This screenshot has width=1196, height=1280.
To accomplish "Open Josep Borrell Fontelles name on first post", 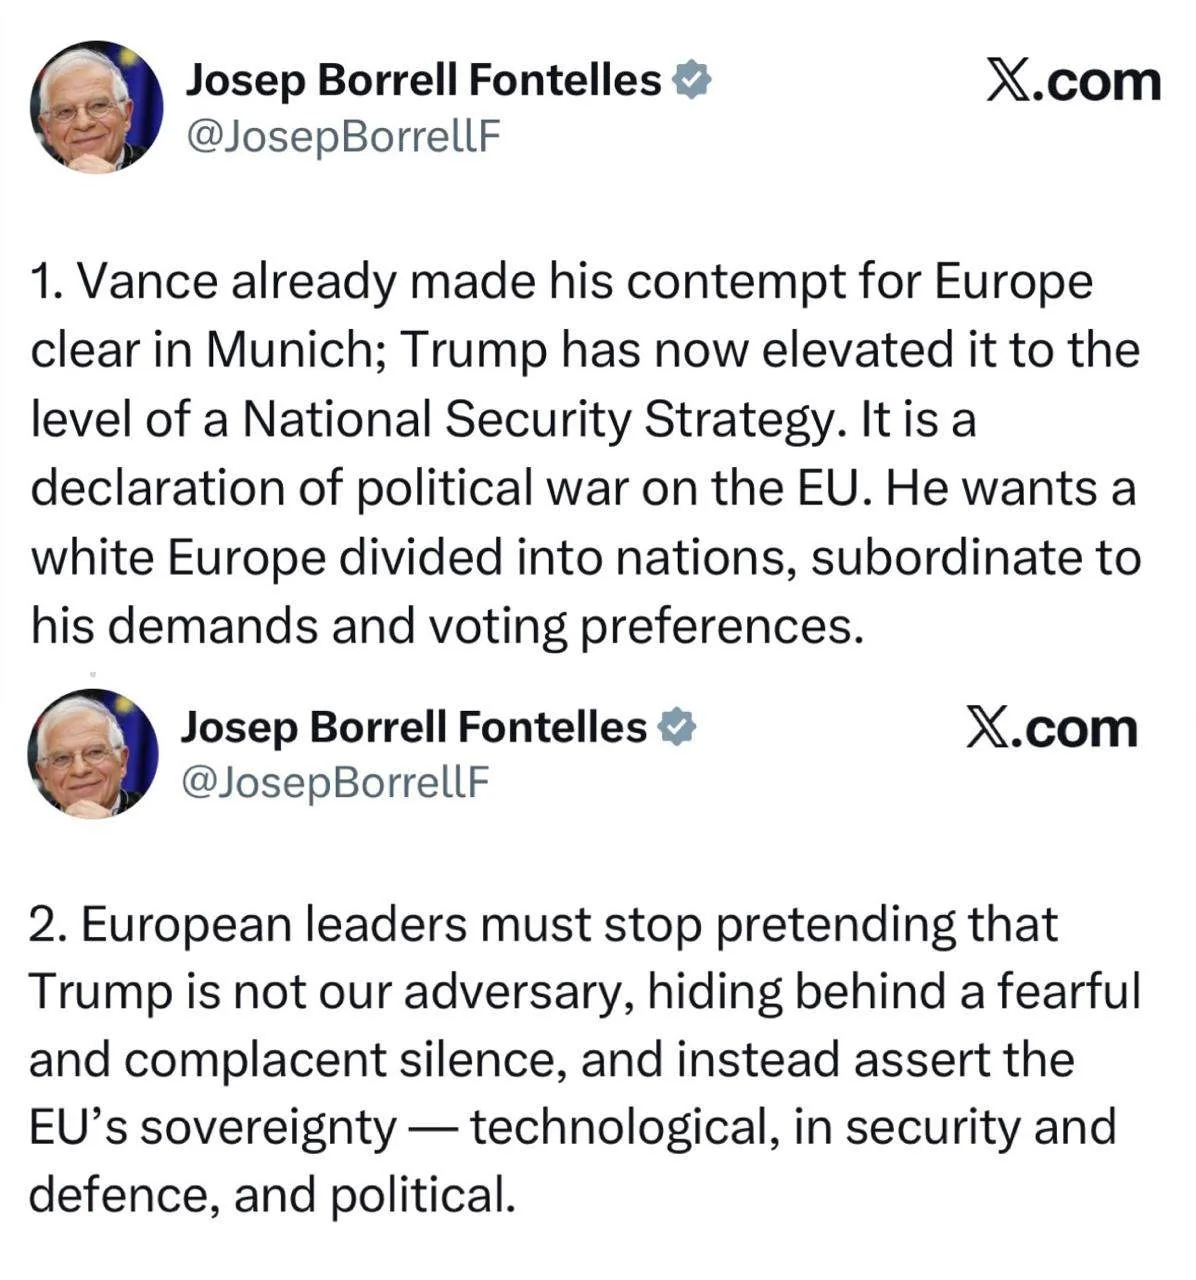I will point(424,80).
